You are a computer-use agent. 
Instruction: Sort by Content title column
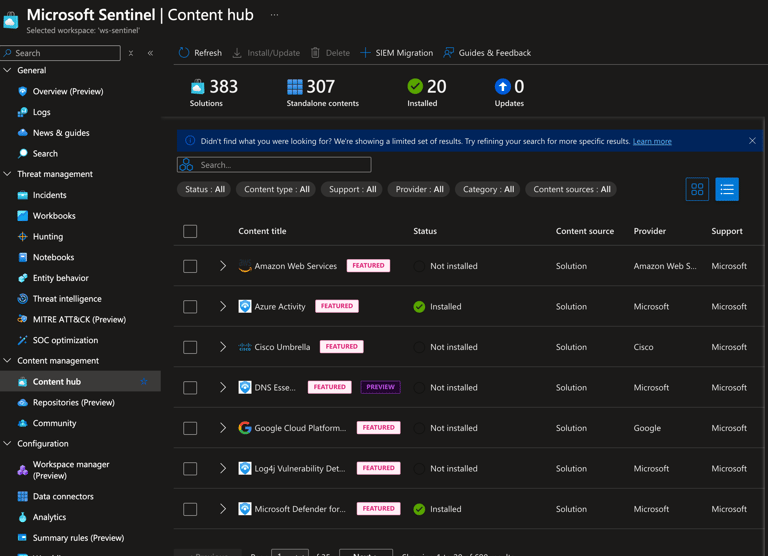click(x=262, y=231)
